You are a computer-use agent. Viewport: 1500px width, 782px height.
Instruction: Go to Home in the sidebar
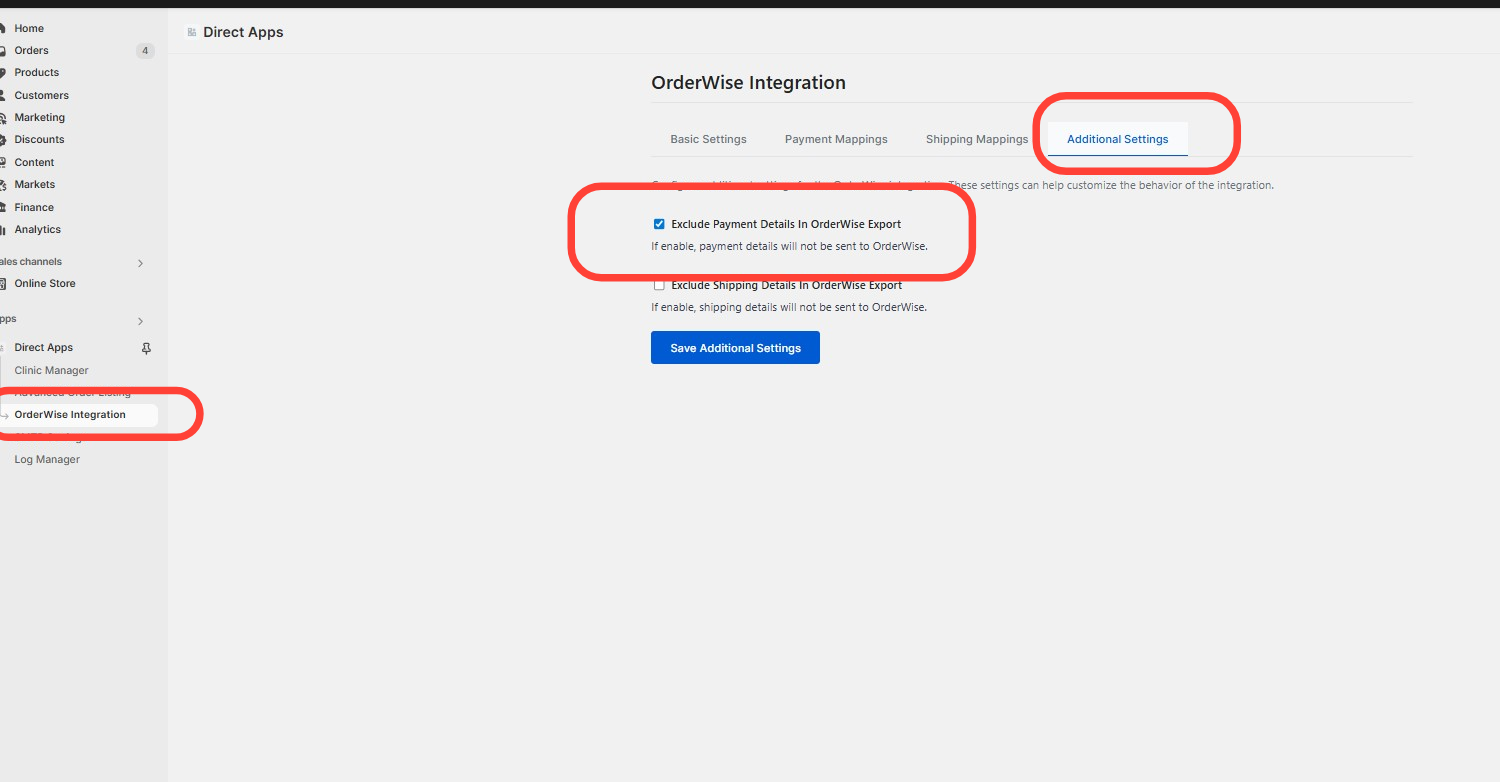[x=29, y=28]
